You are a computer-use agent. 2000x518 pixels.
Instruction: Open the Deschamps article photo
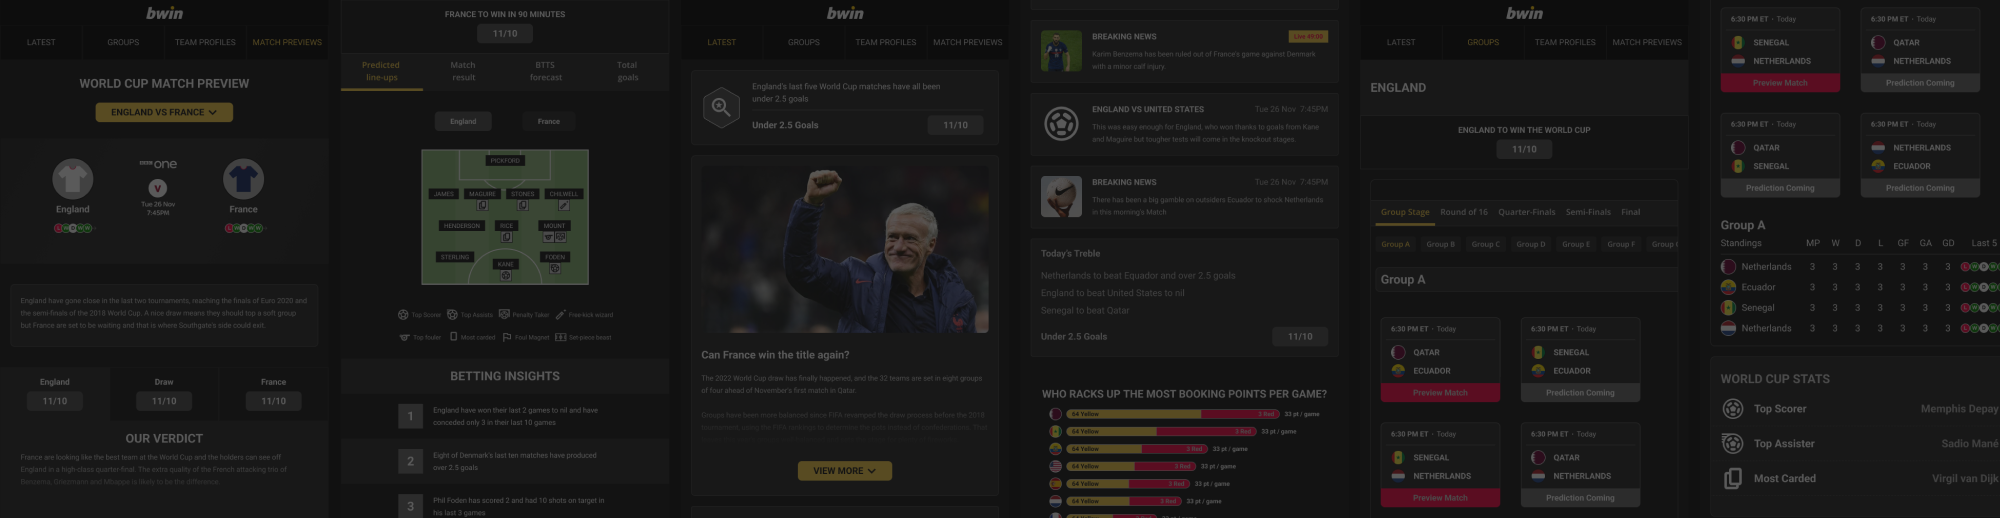(x=845, y=248)
